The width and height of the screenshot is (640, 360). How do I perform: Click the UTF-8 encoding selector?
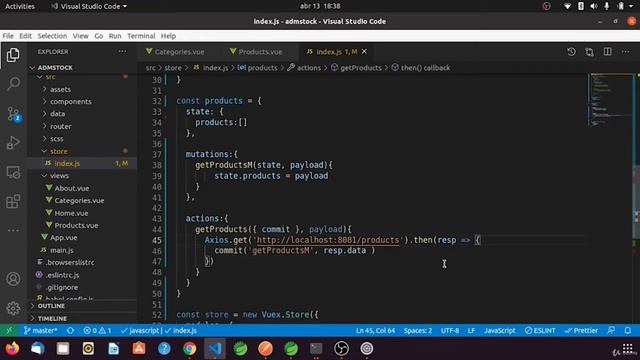450,330
